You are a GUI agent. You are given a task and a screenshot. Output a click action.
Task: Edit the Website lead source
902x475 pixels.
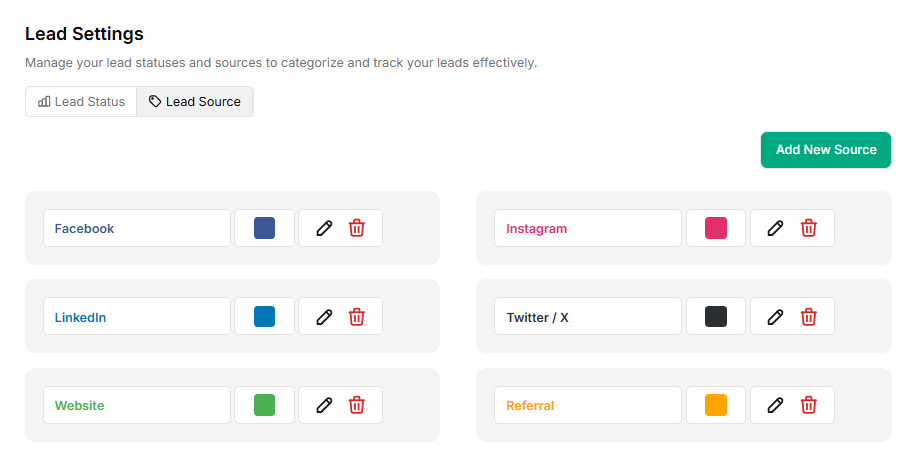tap(324, 405)
